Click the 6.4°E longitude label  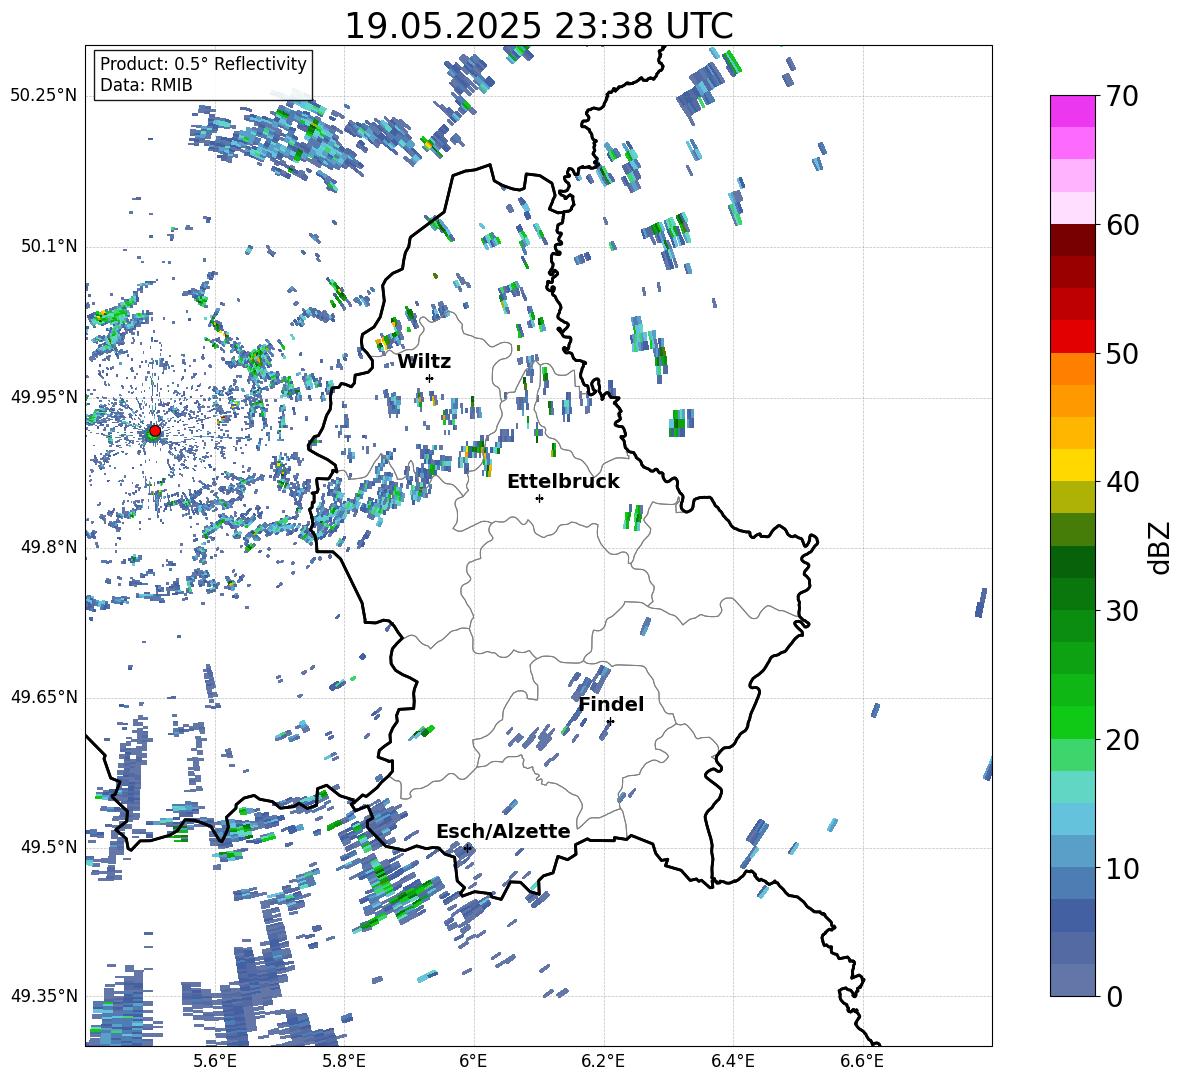pos(732,1061)
